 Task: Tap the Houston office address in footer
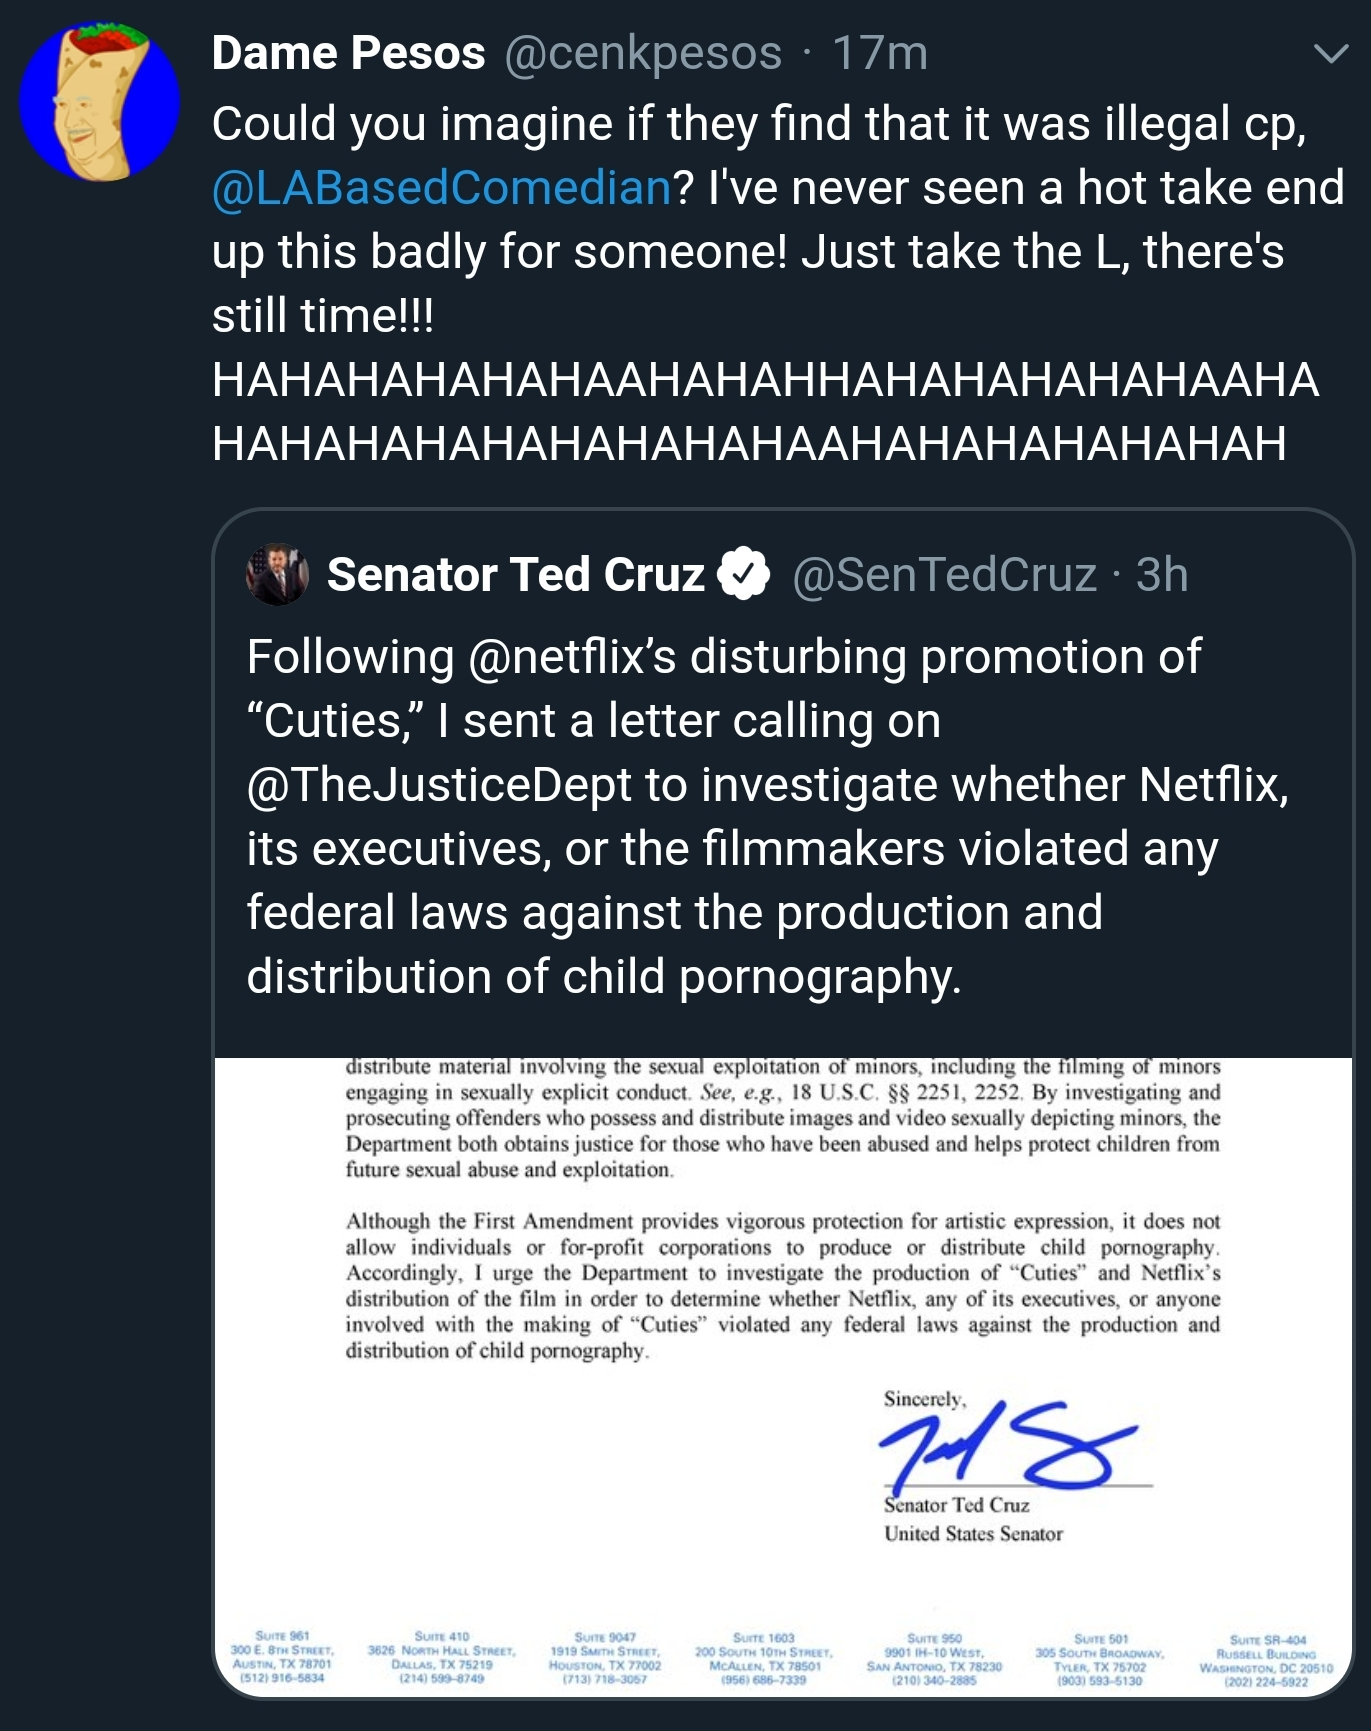point(605,1658)
